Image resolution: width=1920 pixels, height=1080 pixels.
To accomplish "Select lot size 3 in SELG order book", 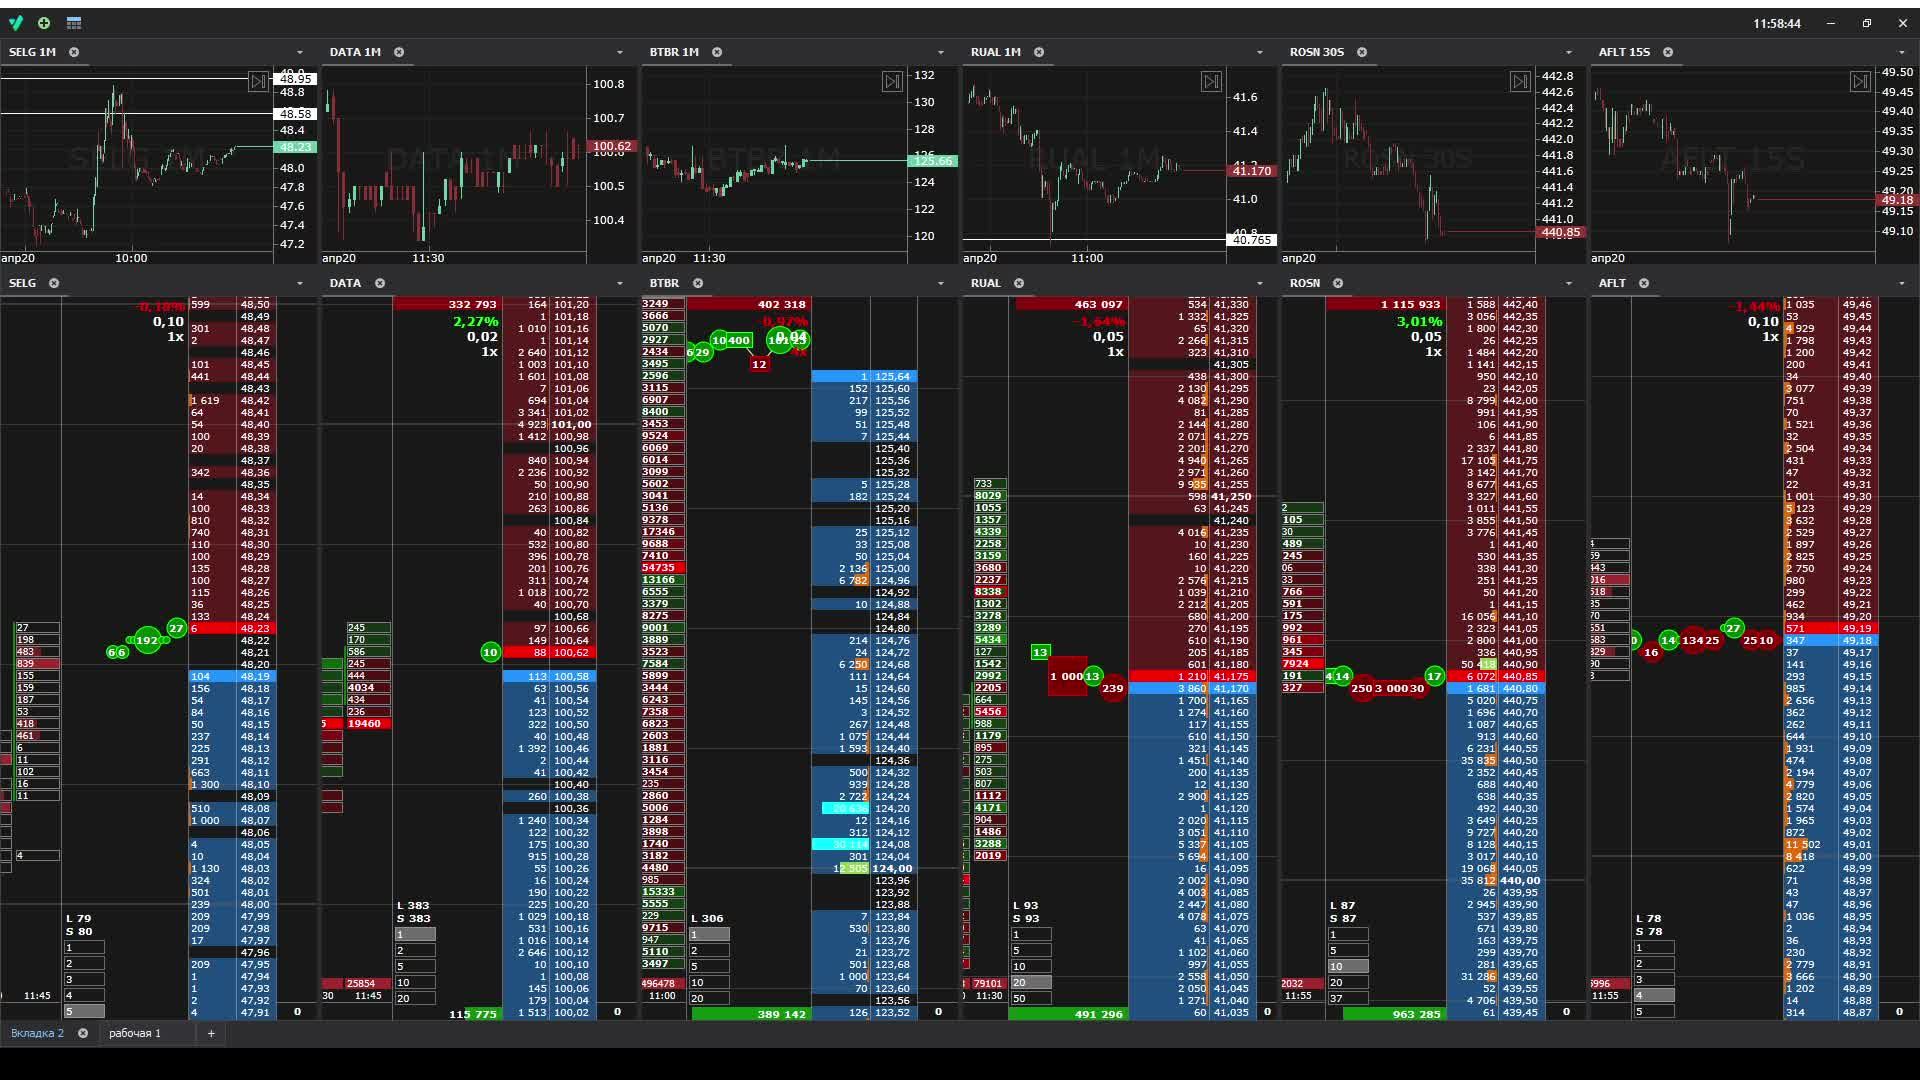I will pyautogui.click(x=84, y=979).
